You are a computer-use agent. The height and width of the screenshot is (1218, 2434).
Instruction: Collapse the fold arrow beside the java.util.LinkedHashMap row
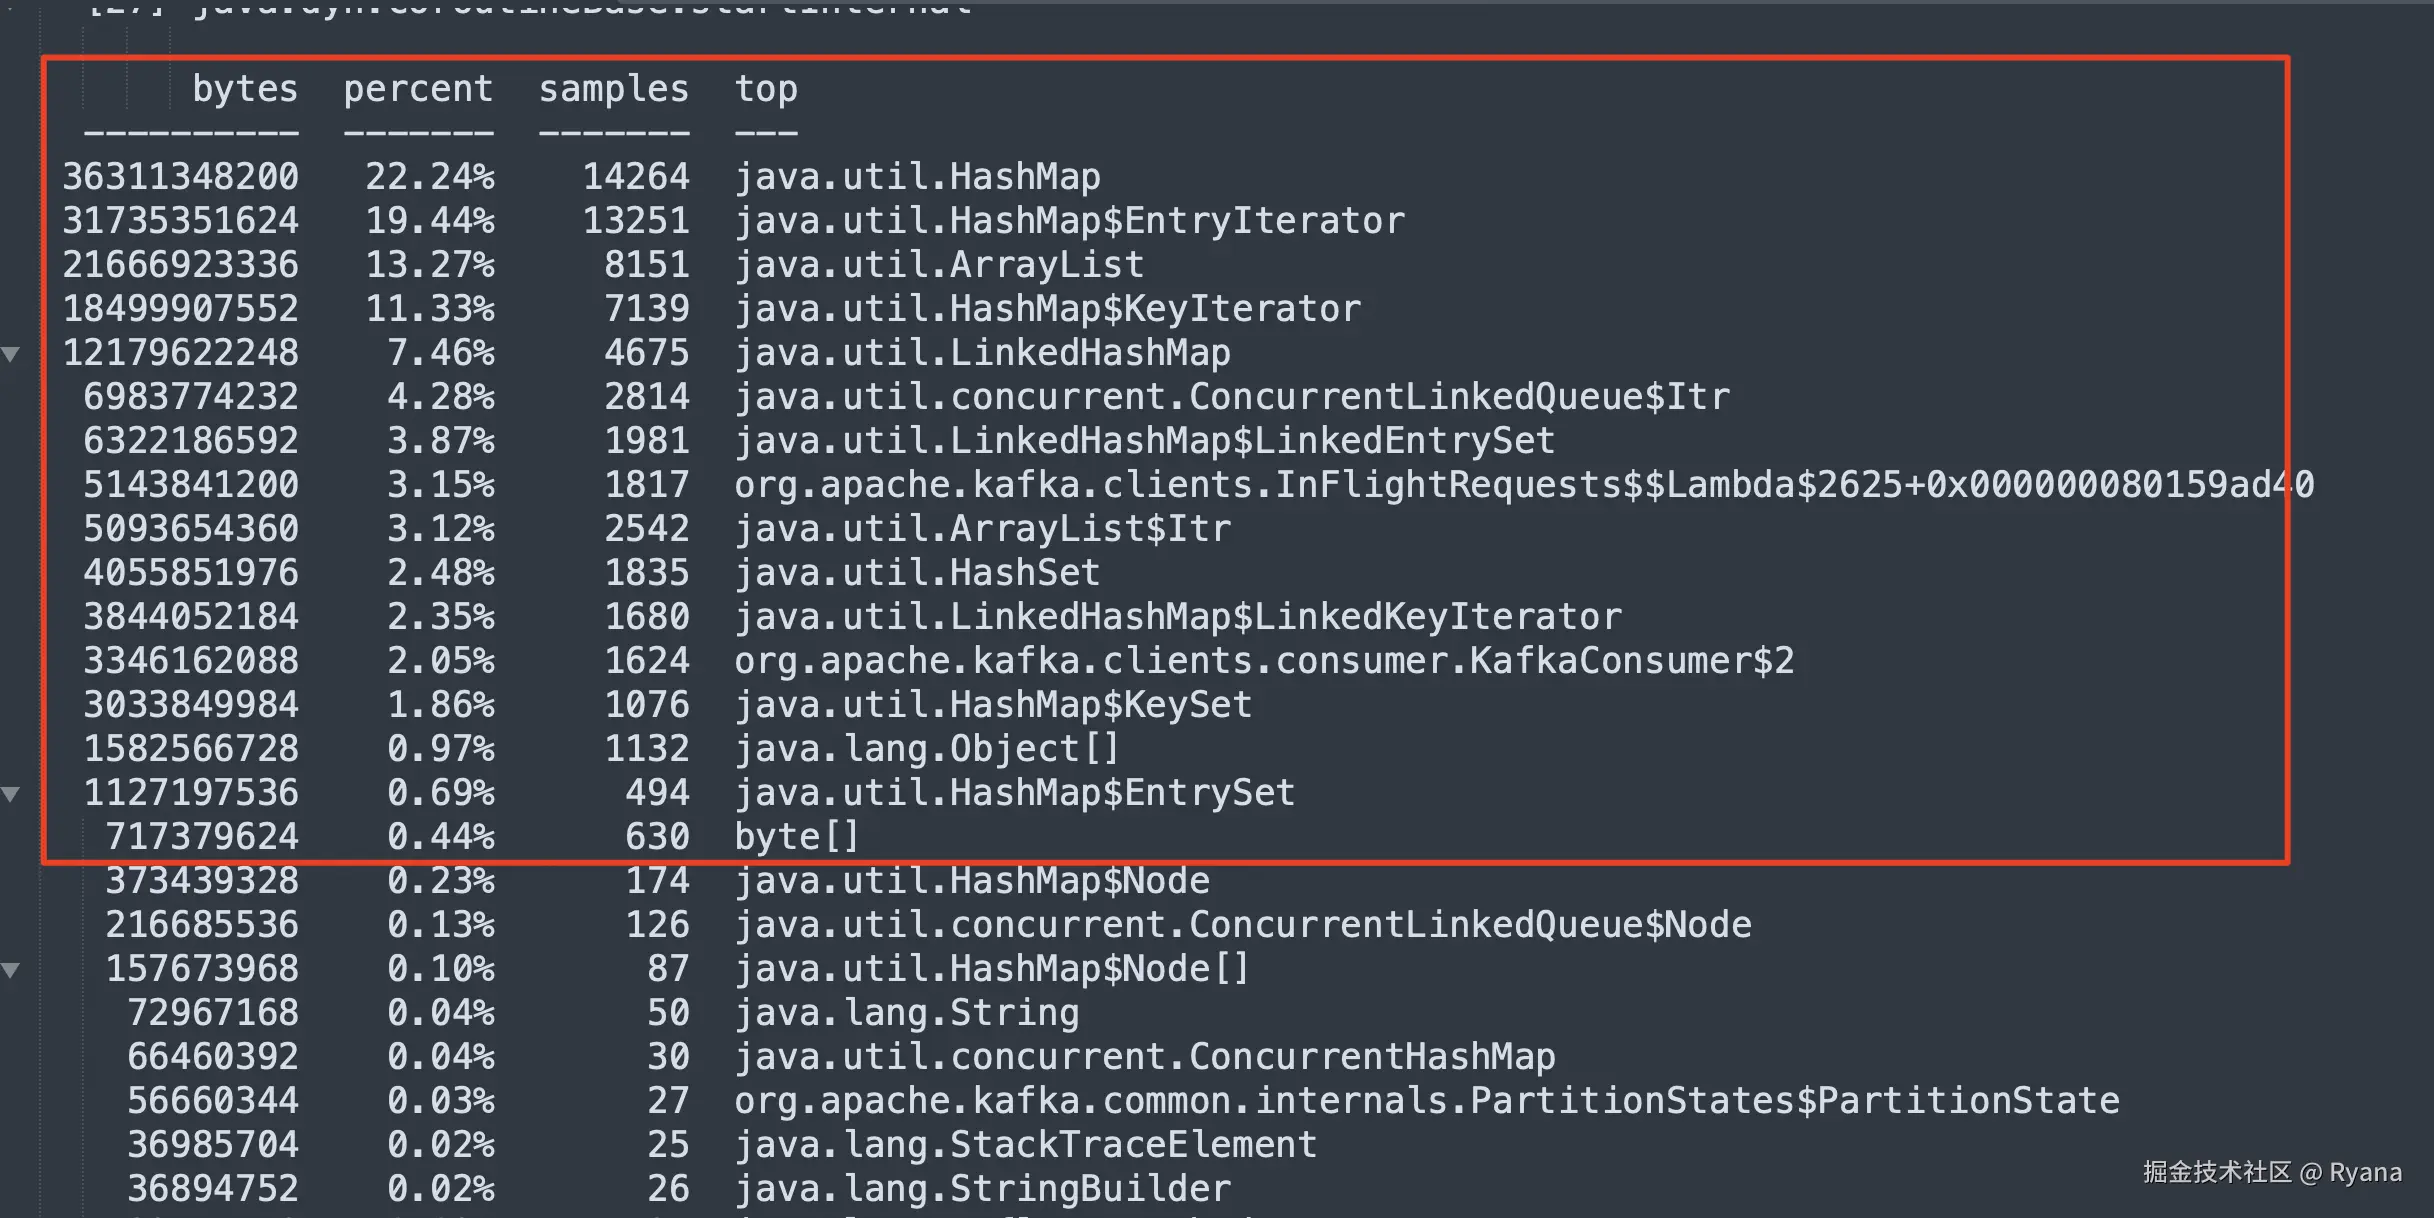tap(11, 354)
